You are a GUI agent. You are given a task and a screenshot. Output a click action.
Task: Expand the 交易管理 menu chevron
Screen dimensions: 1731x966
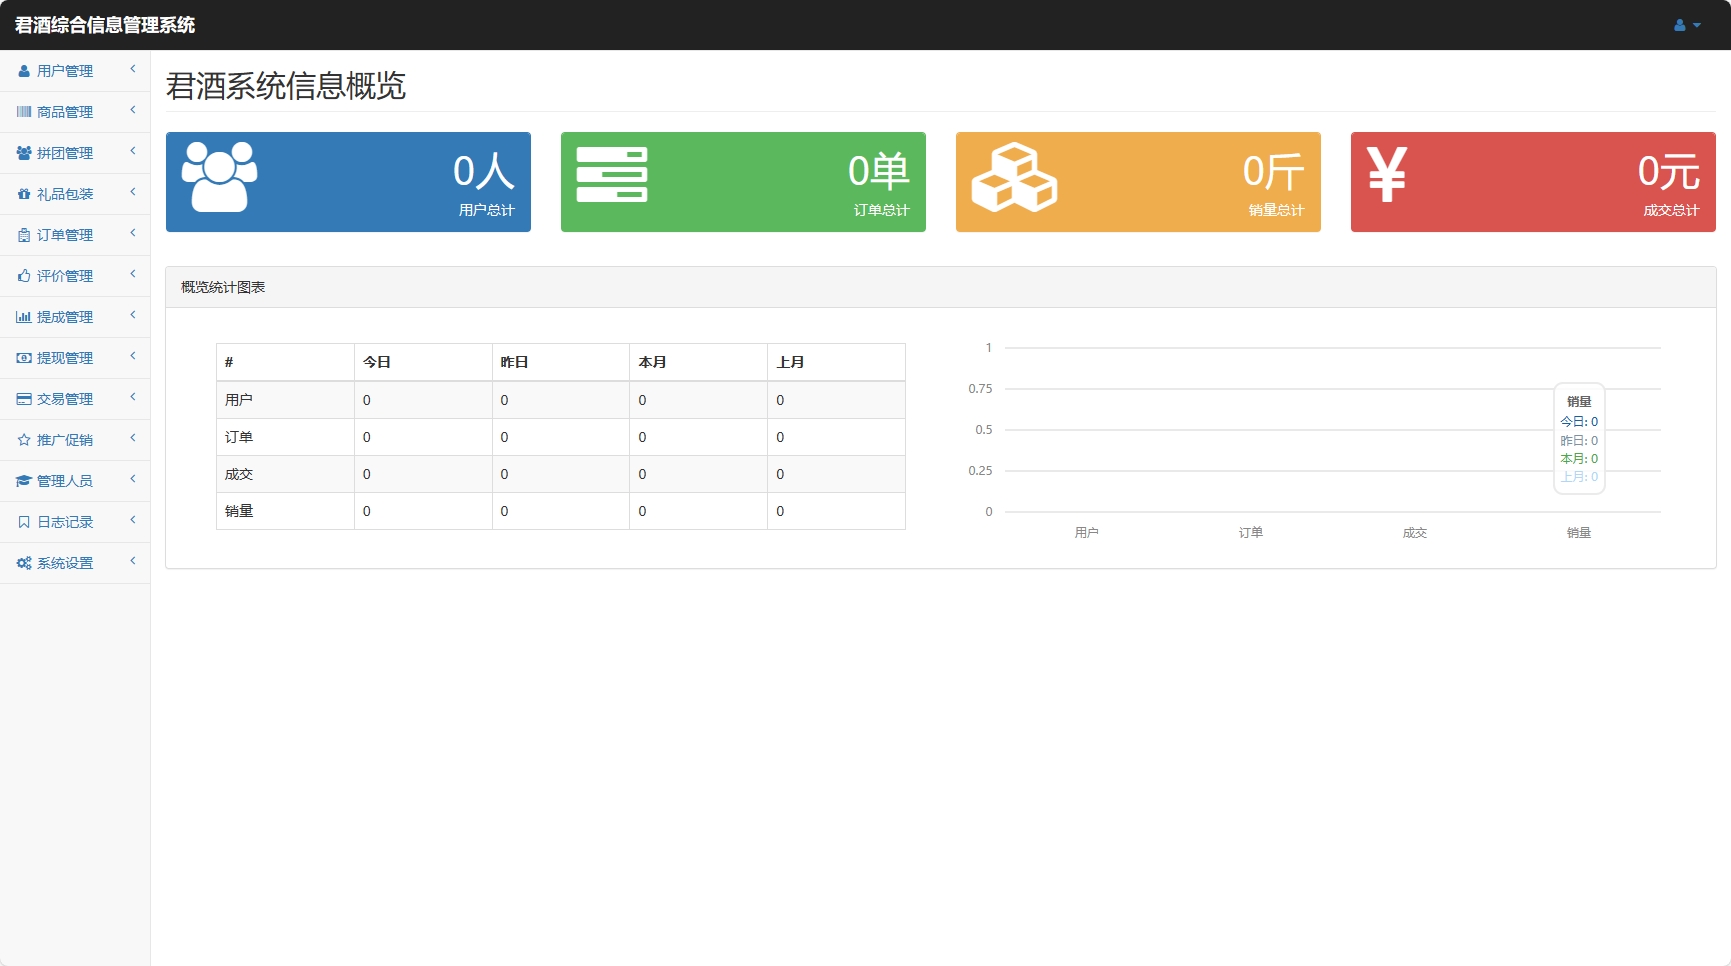click(132, 397)
